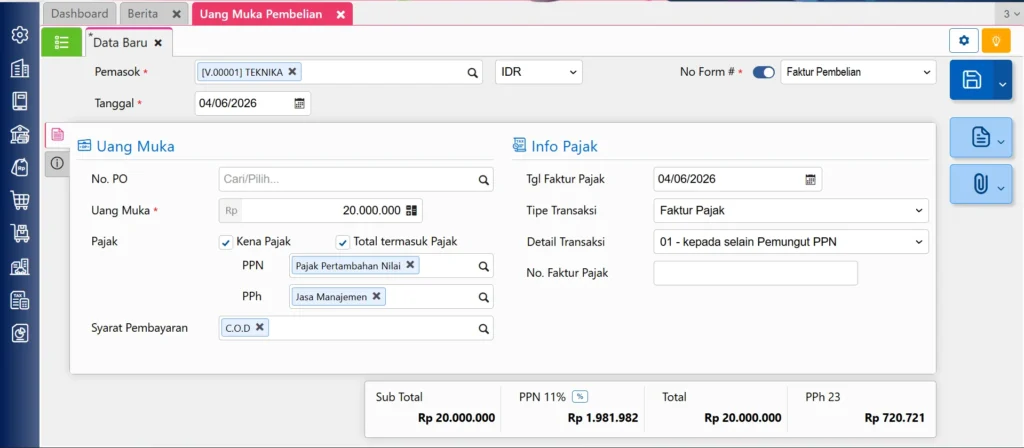The image size is (1024, 448).
Task: Remove the Pajak Pertambahan Nilai tag
Action: pyautogui.click(x=410, y=264)
